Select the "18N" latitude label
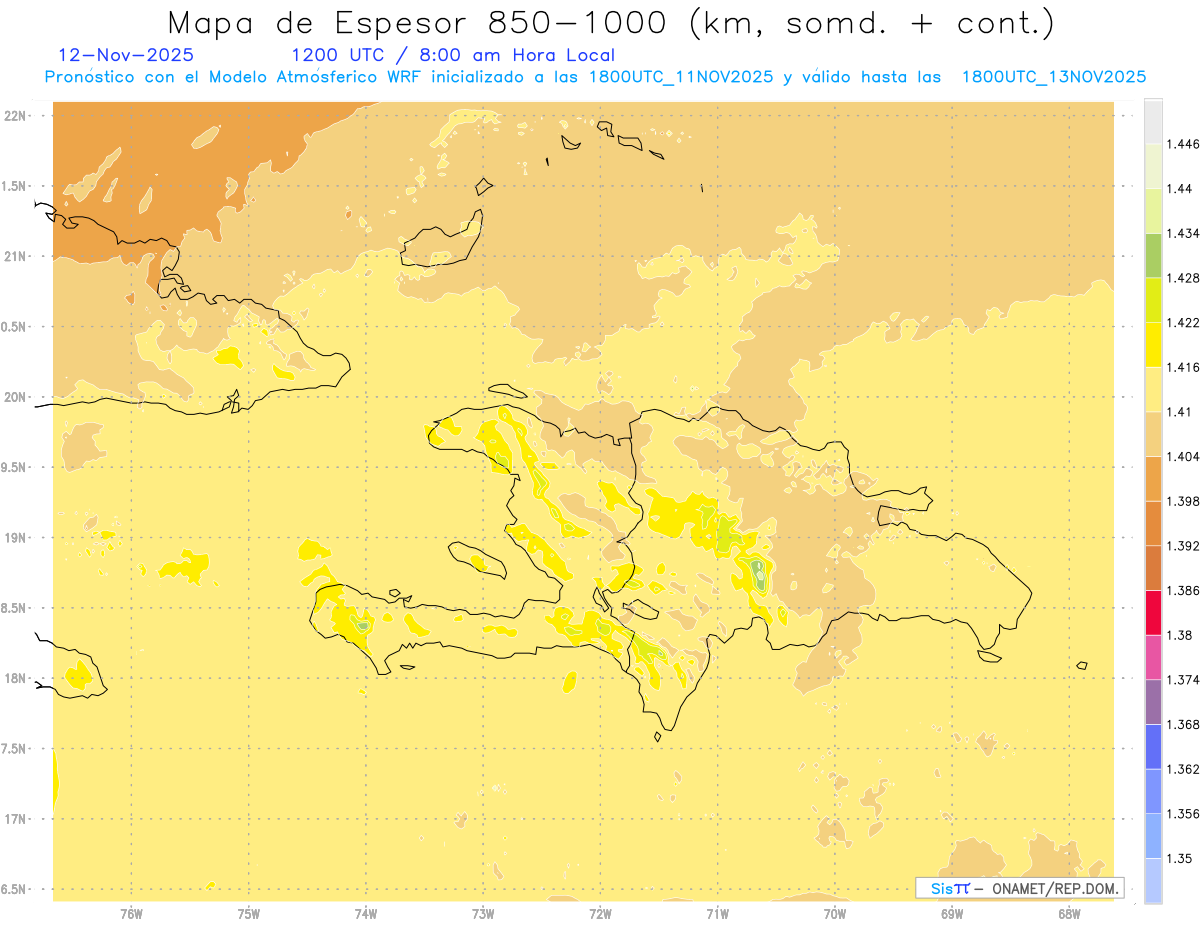1200x927 pixels. 15,678
